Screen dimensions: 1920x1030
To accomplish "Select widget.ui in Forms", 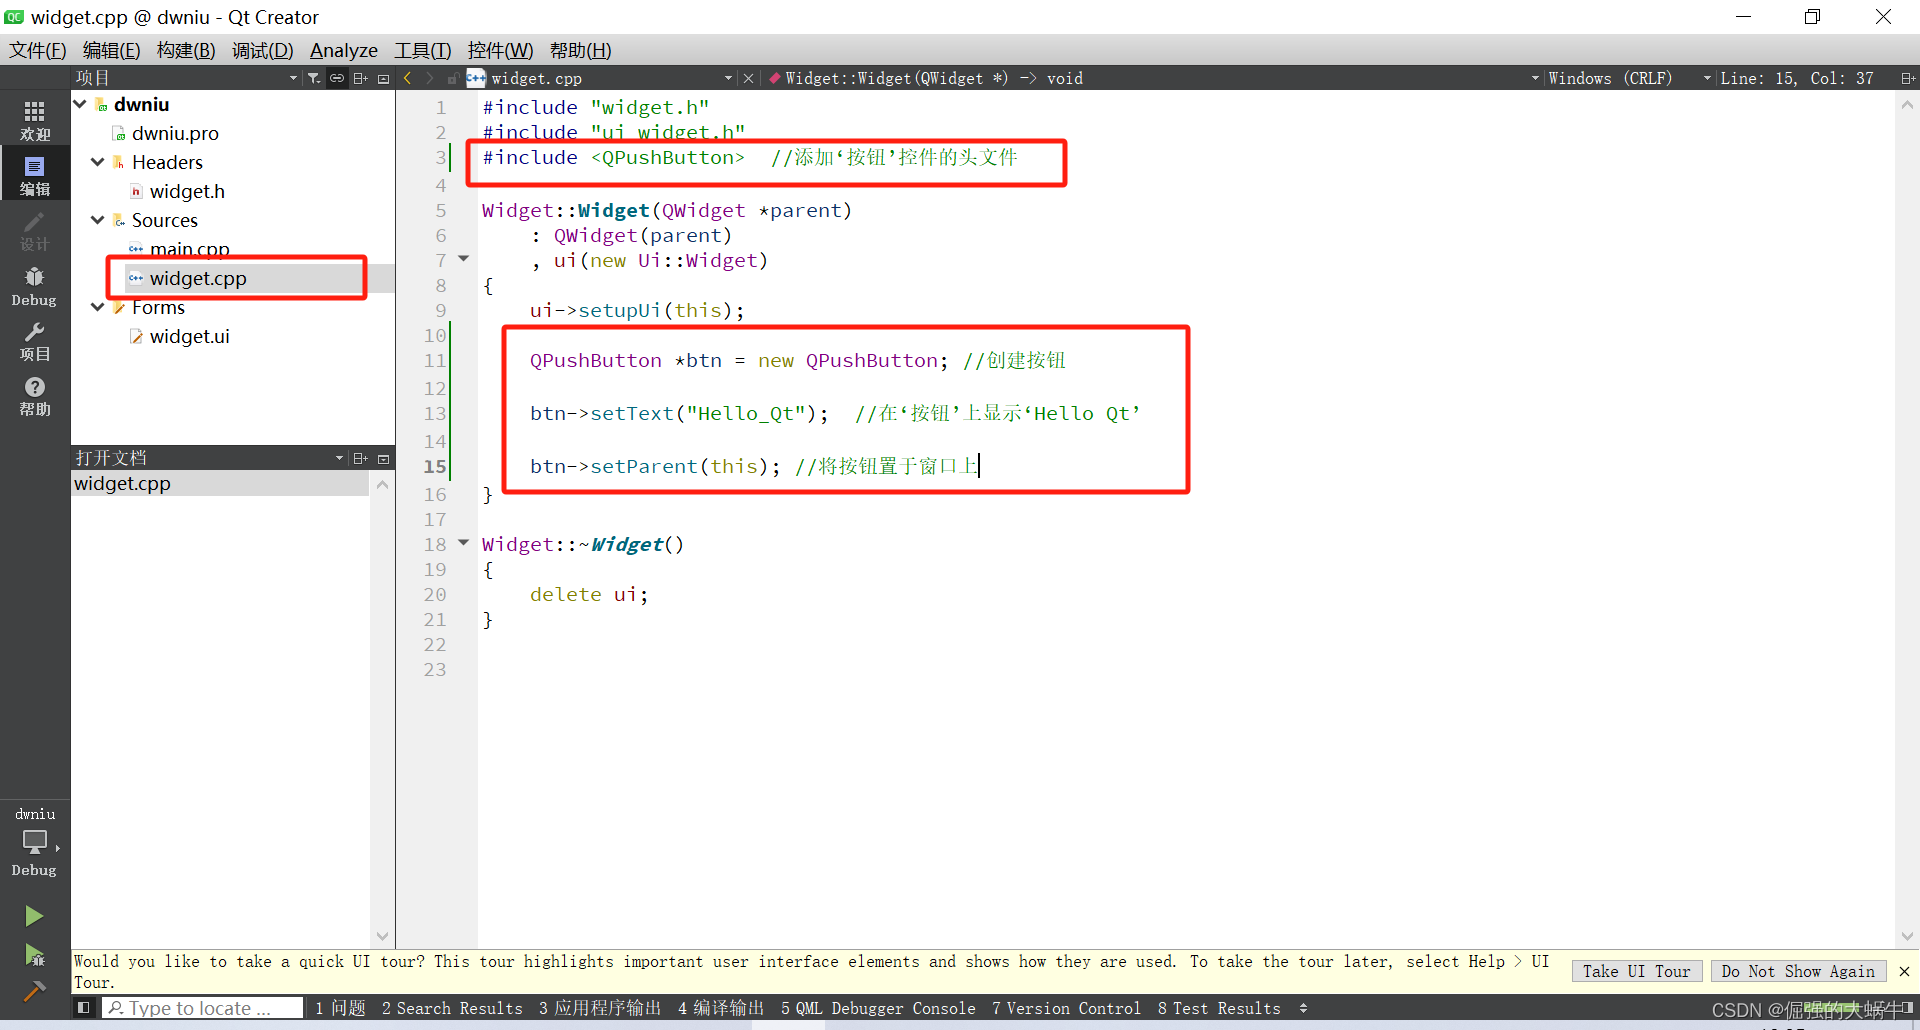I will click(x=189, y=336).
